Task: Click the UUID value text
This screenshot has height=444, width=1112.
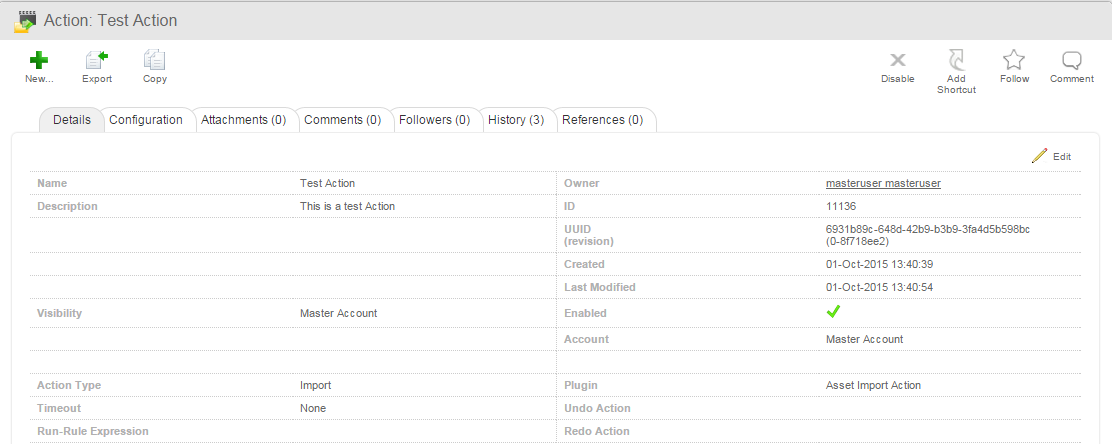Action: 928,229
